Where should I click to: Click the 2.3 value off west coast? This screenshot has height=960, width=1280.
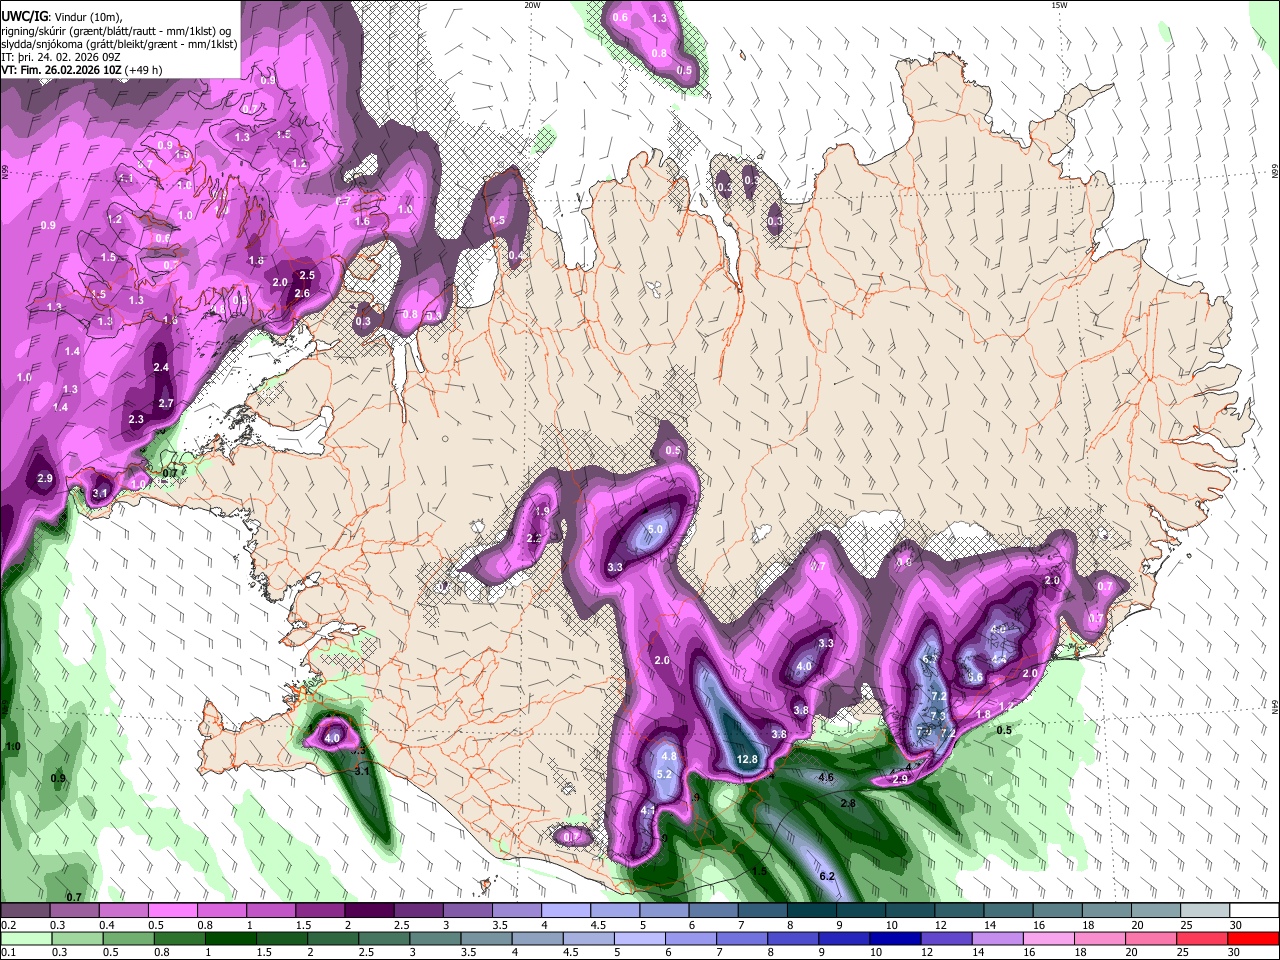136,420
